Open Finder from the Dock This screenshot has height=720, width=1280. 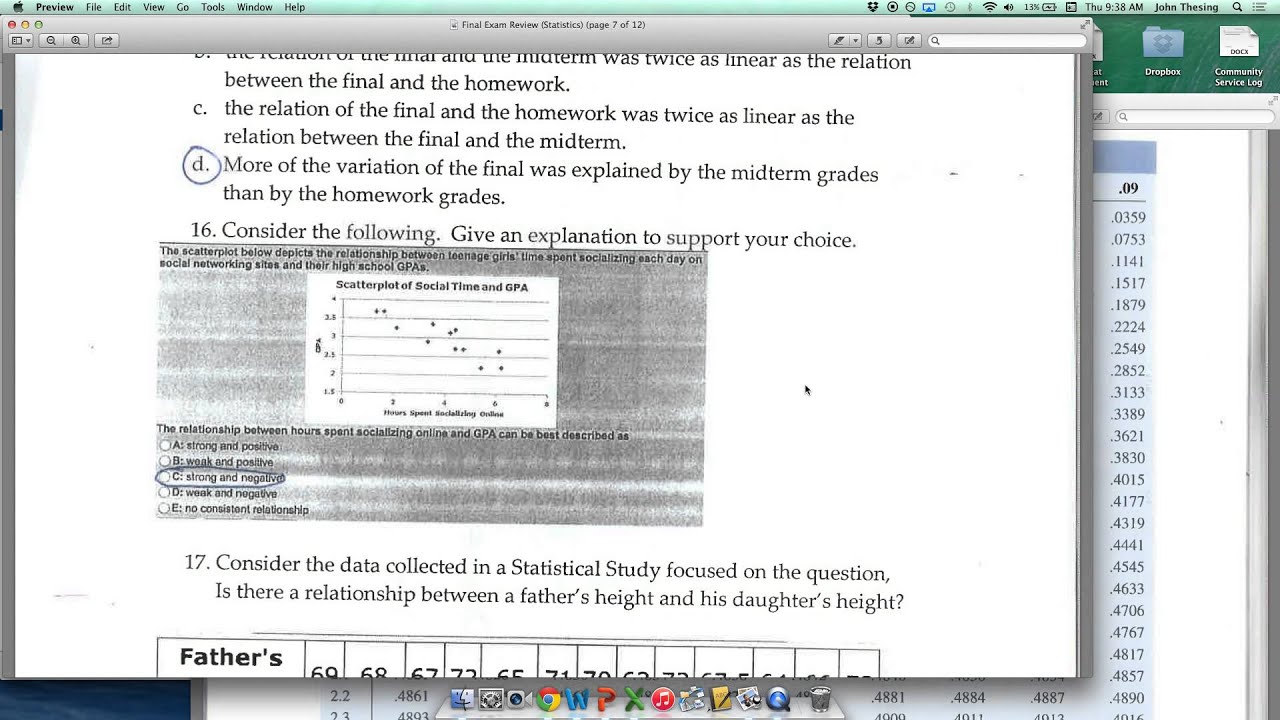[x=462, y=700]
